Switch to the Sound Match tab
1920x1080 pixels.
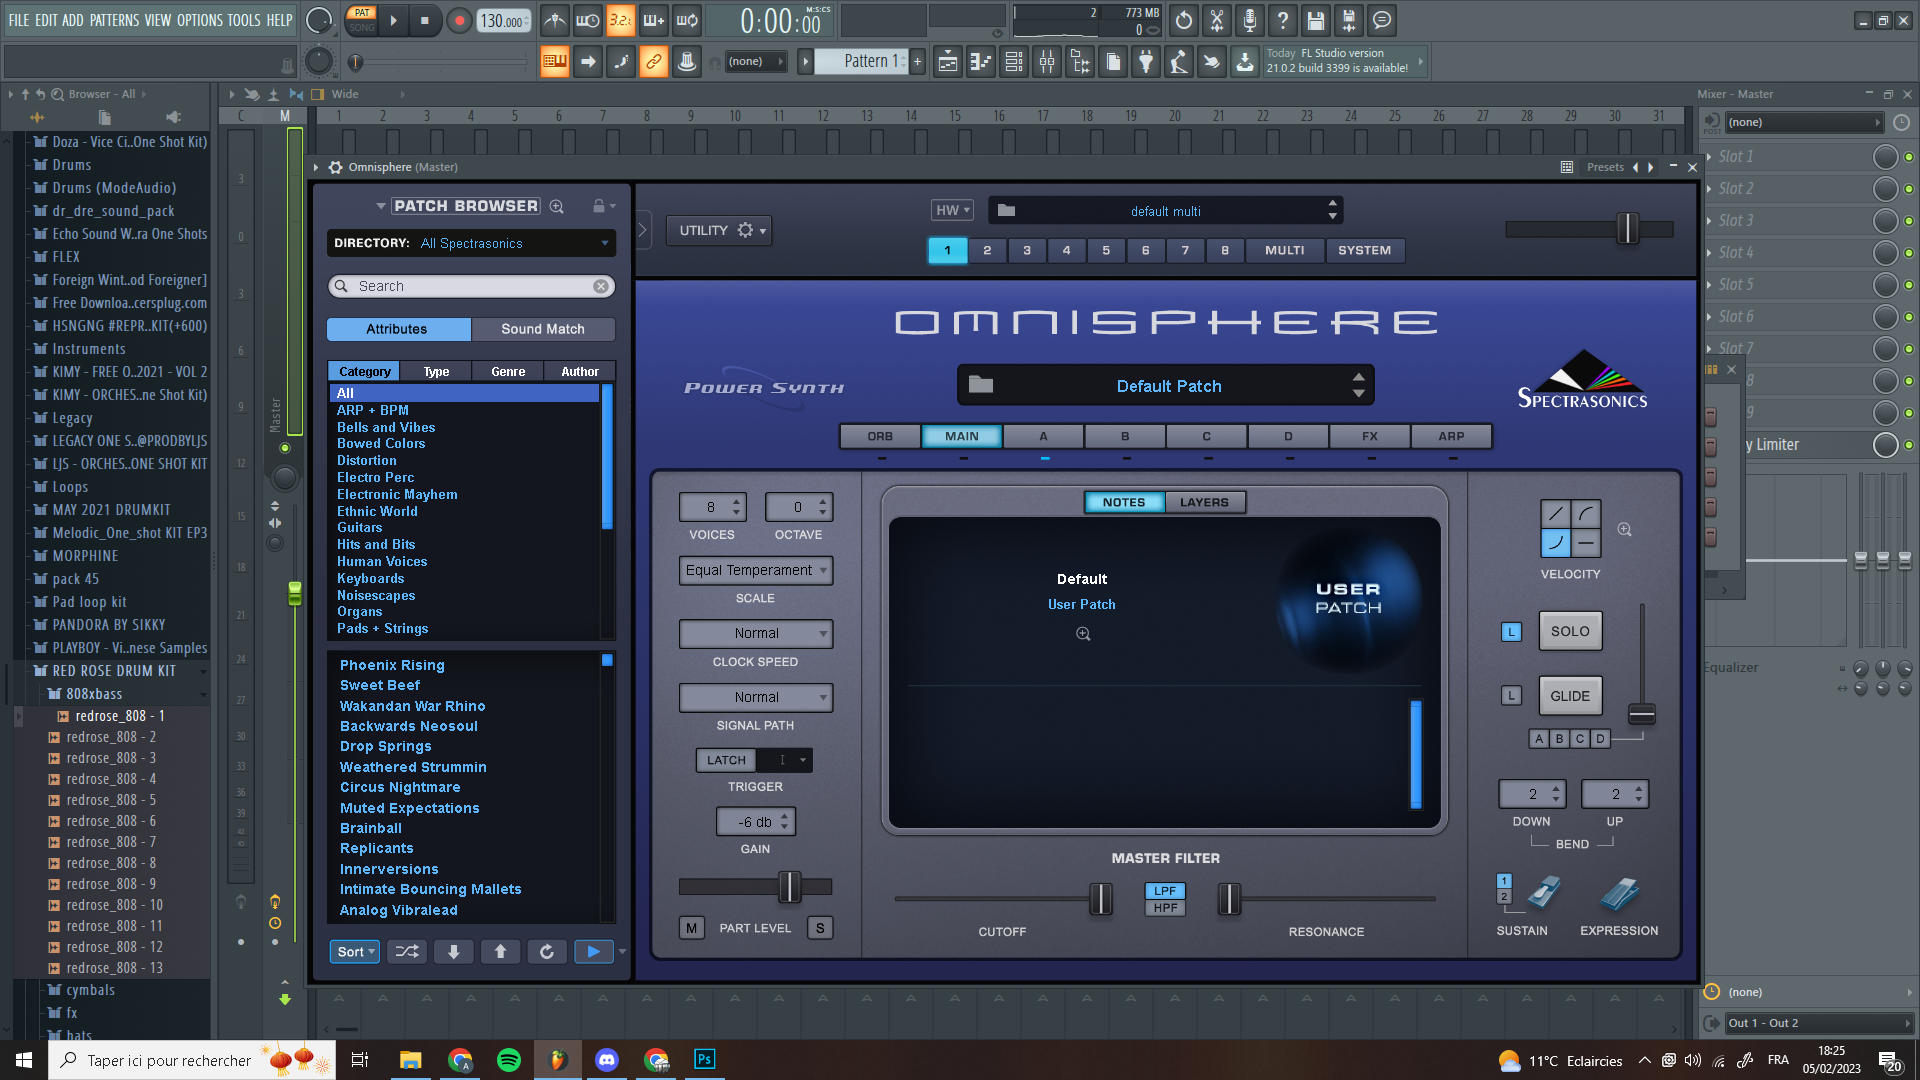543,329
